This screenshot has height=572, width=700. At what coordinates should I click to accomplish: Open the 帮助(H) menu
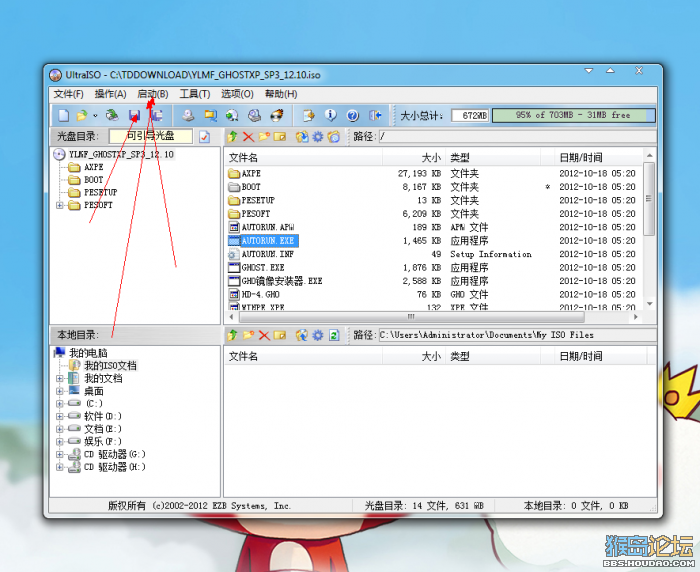click(281, 94)
